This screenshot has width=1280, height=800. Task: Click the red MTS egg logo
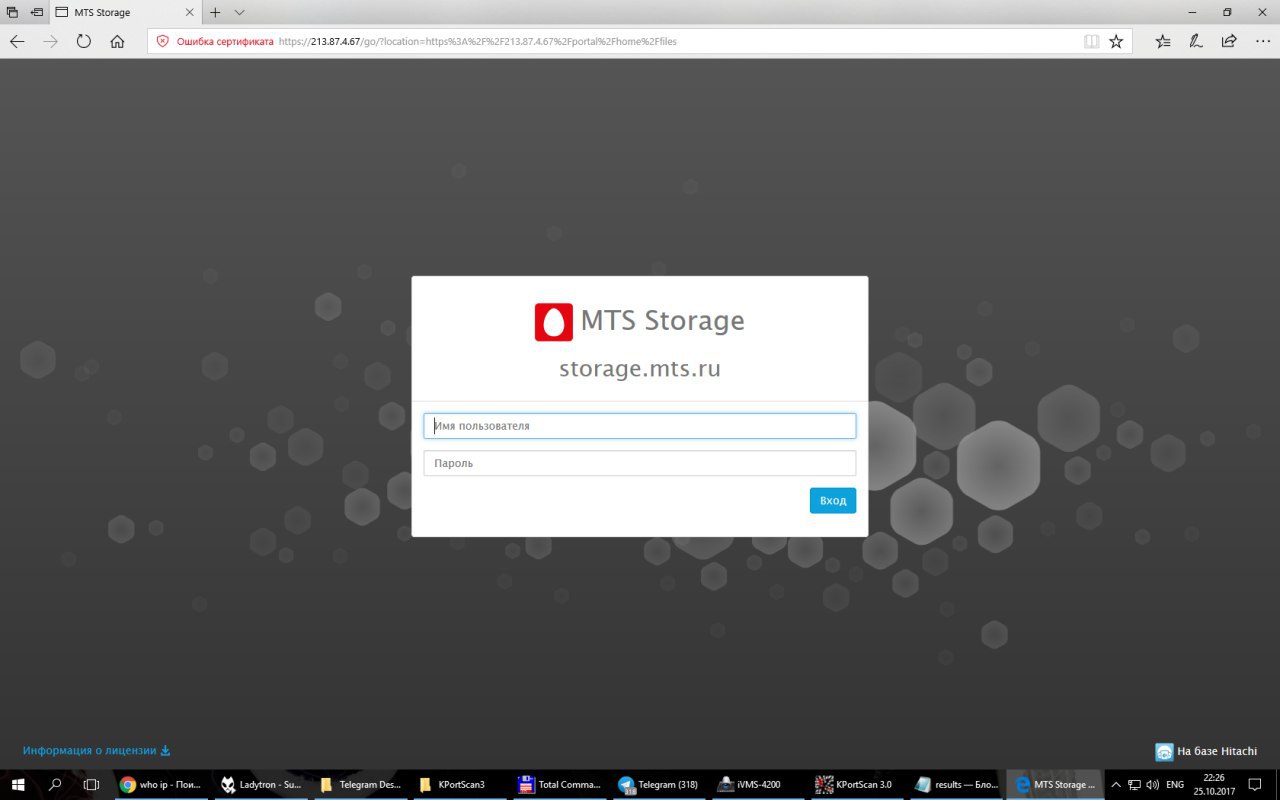coord(554,322)
